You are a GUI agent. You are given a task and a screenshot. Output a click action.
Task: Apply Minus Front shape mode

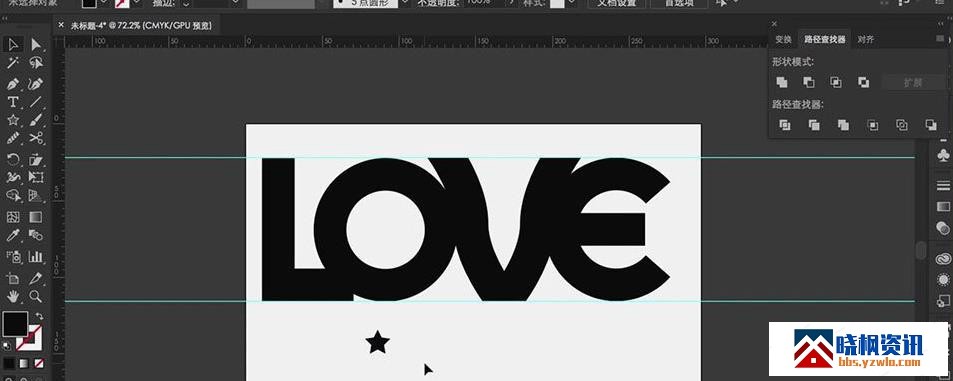pyautogui.click(x=809, y=82)
